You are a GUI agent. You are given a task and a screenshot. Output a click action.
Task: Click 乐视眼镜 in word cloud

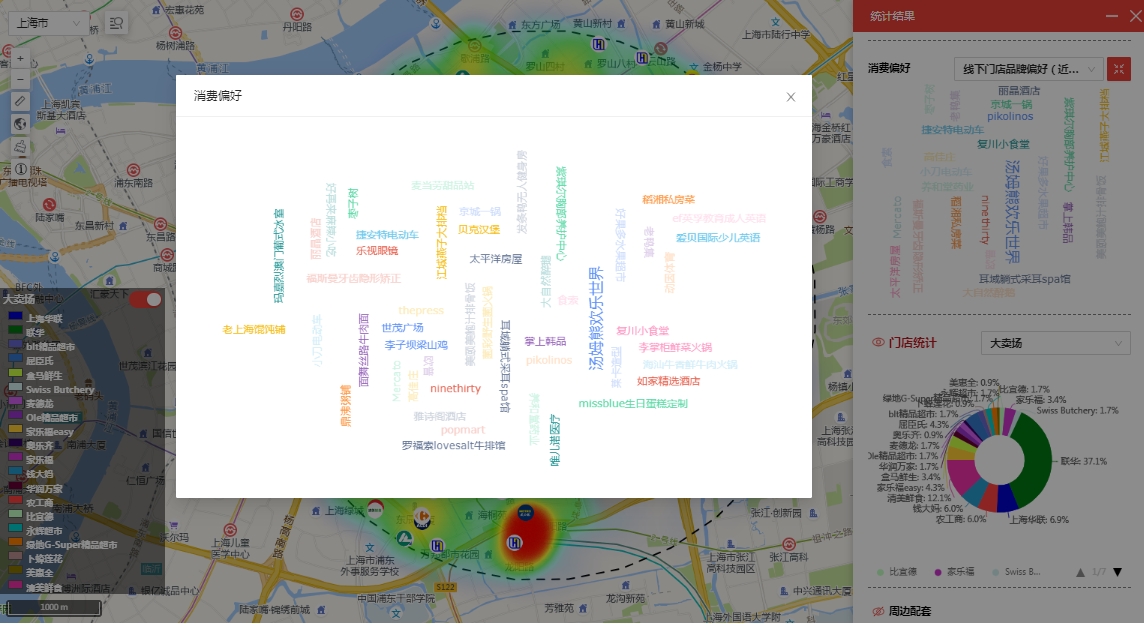point(377,251)
